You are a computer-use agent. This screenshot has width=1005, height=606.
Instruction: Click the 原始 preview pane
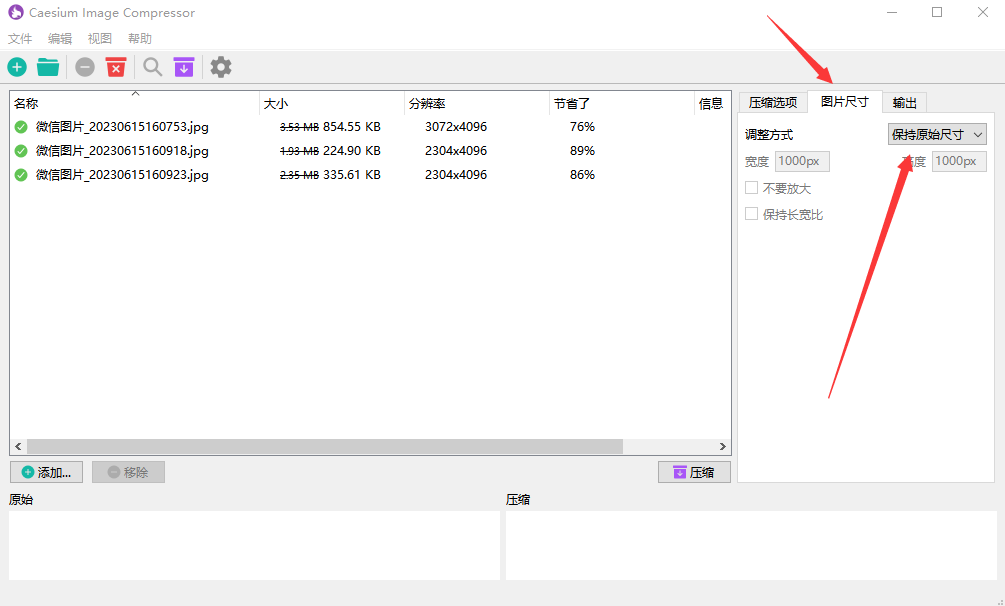click(254, 545)
